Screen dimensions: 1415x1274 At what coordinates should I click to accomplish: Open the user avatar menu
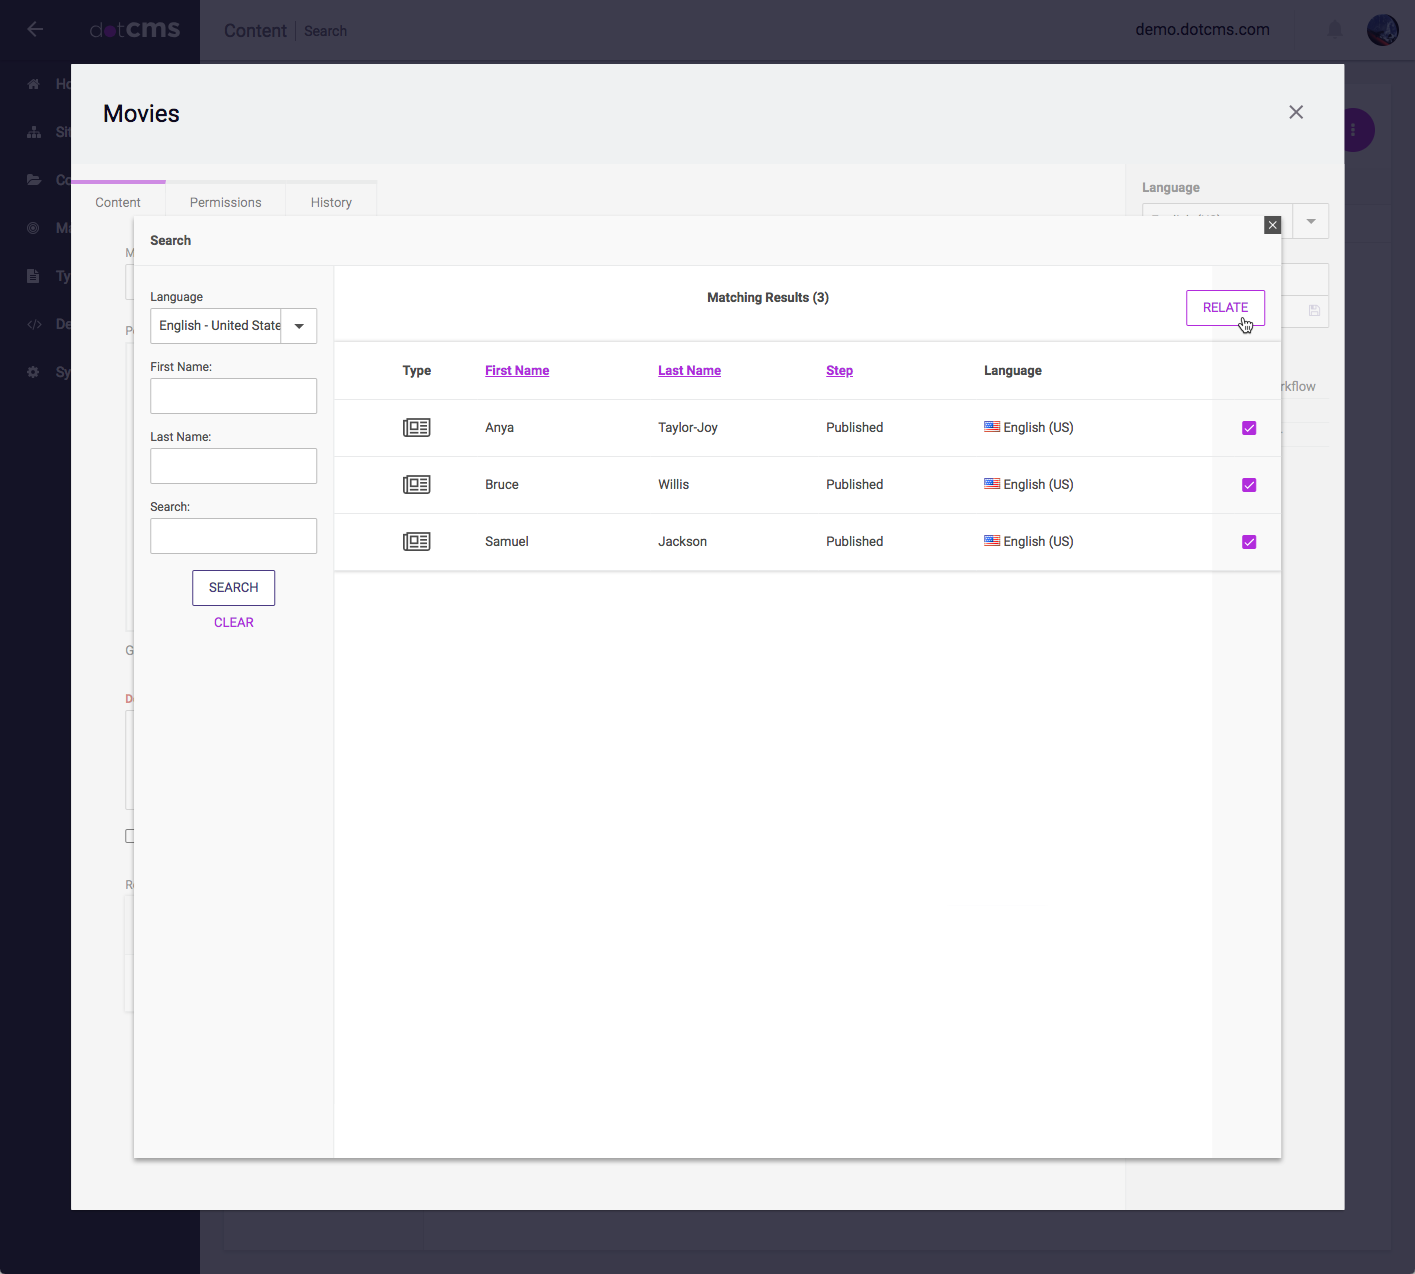coord(1382,30)
